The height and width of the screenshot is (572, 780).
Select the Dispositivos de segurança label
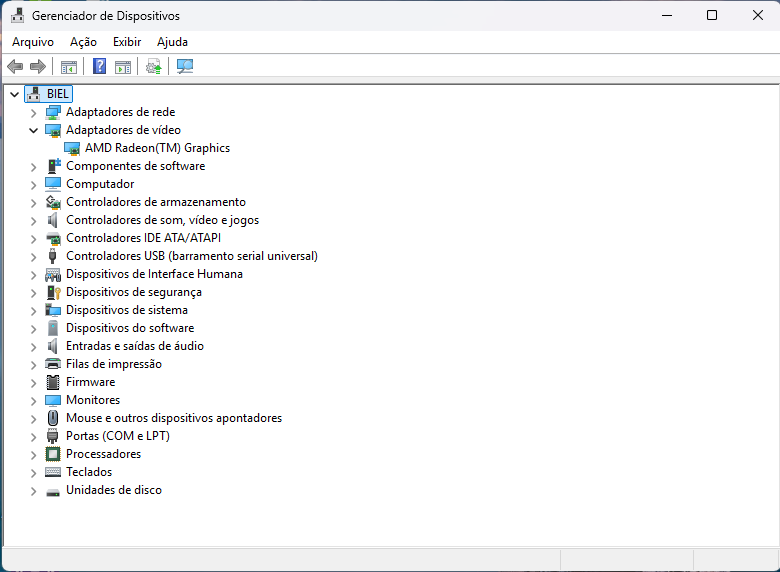134,292
